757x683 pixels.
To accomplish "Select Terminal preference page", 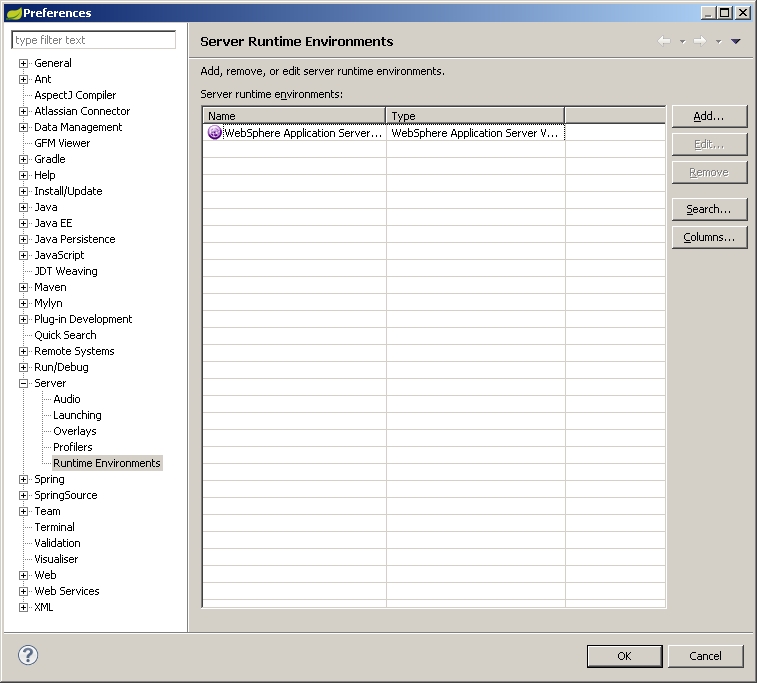I will [x=55, y=527].
